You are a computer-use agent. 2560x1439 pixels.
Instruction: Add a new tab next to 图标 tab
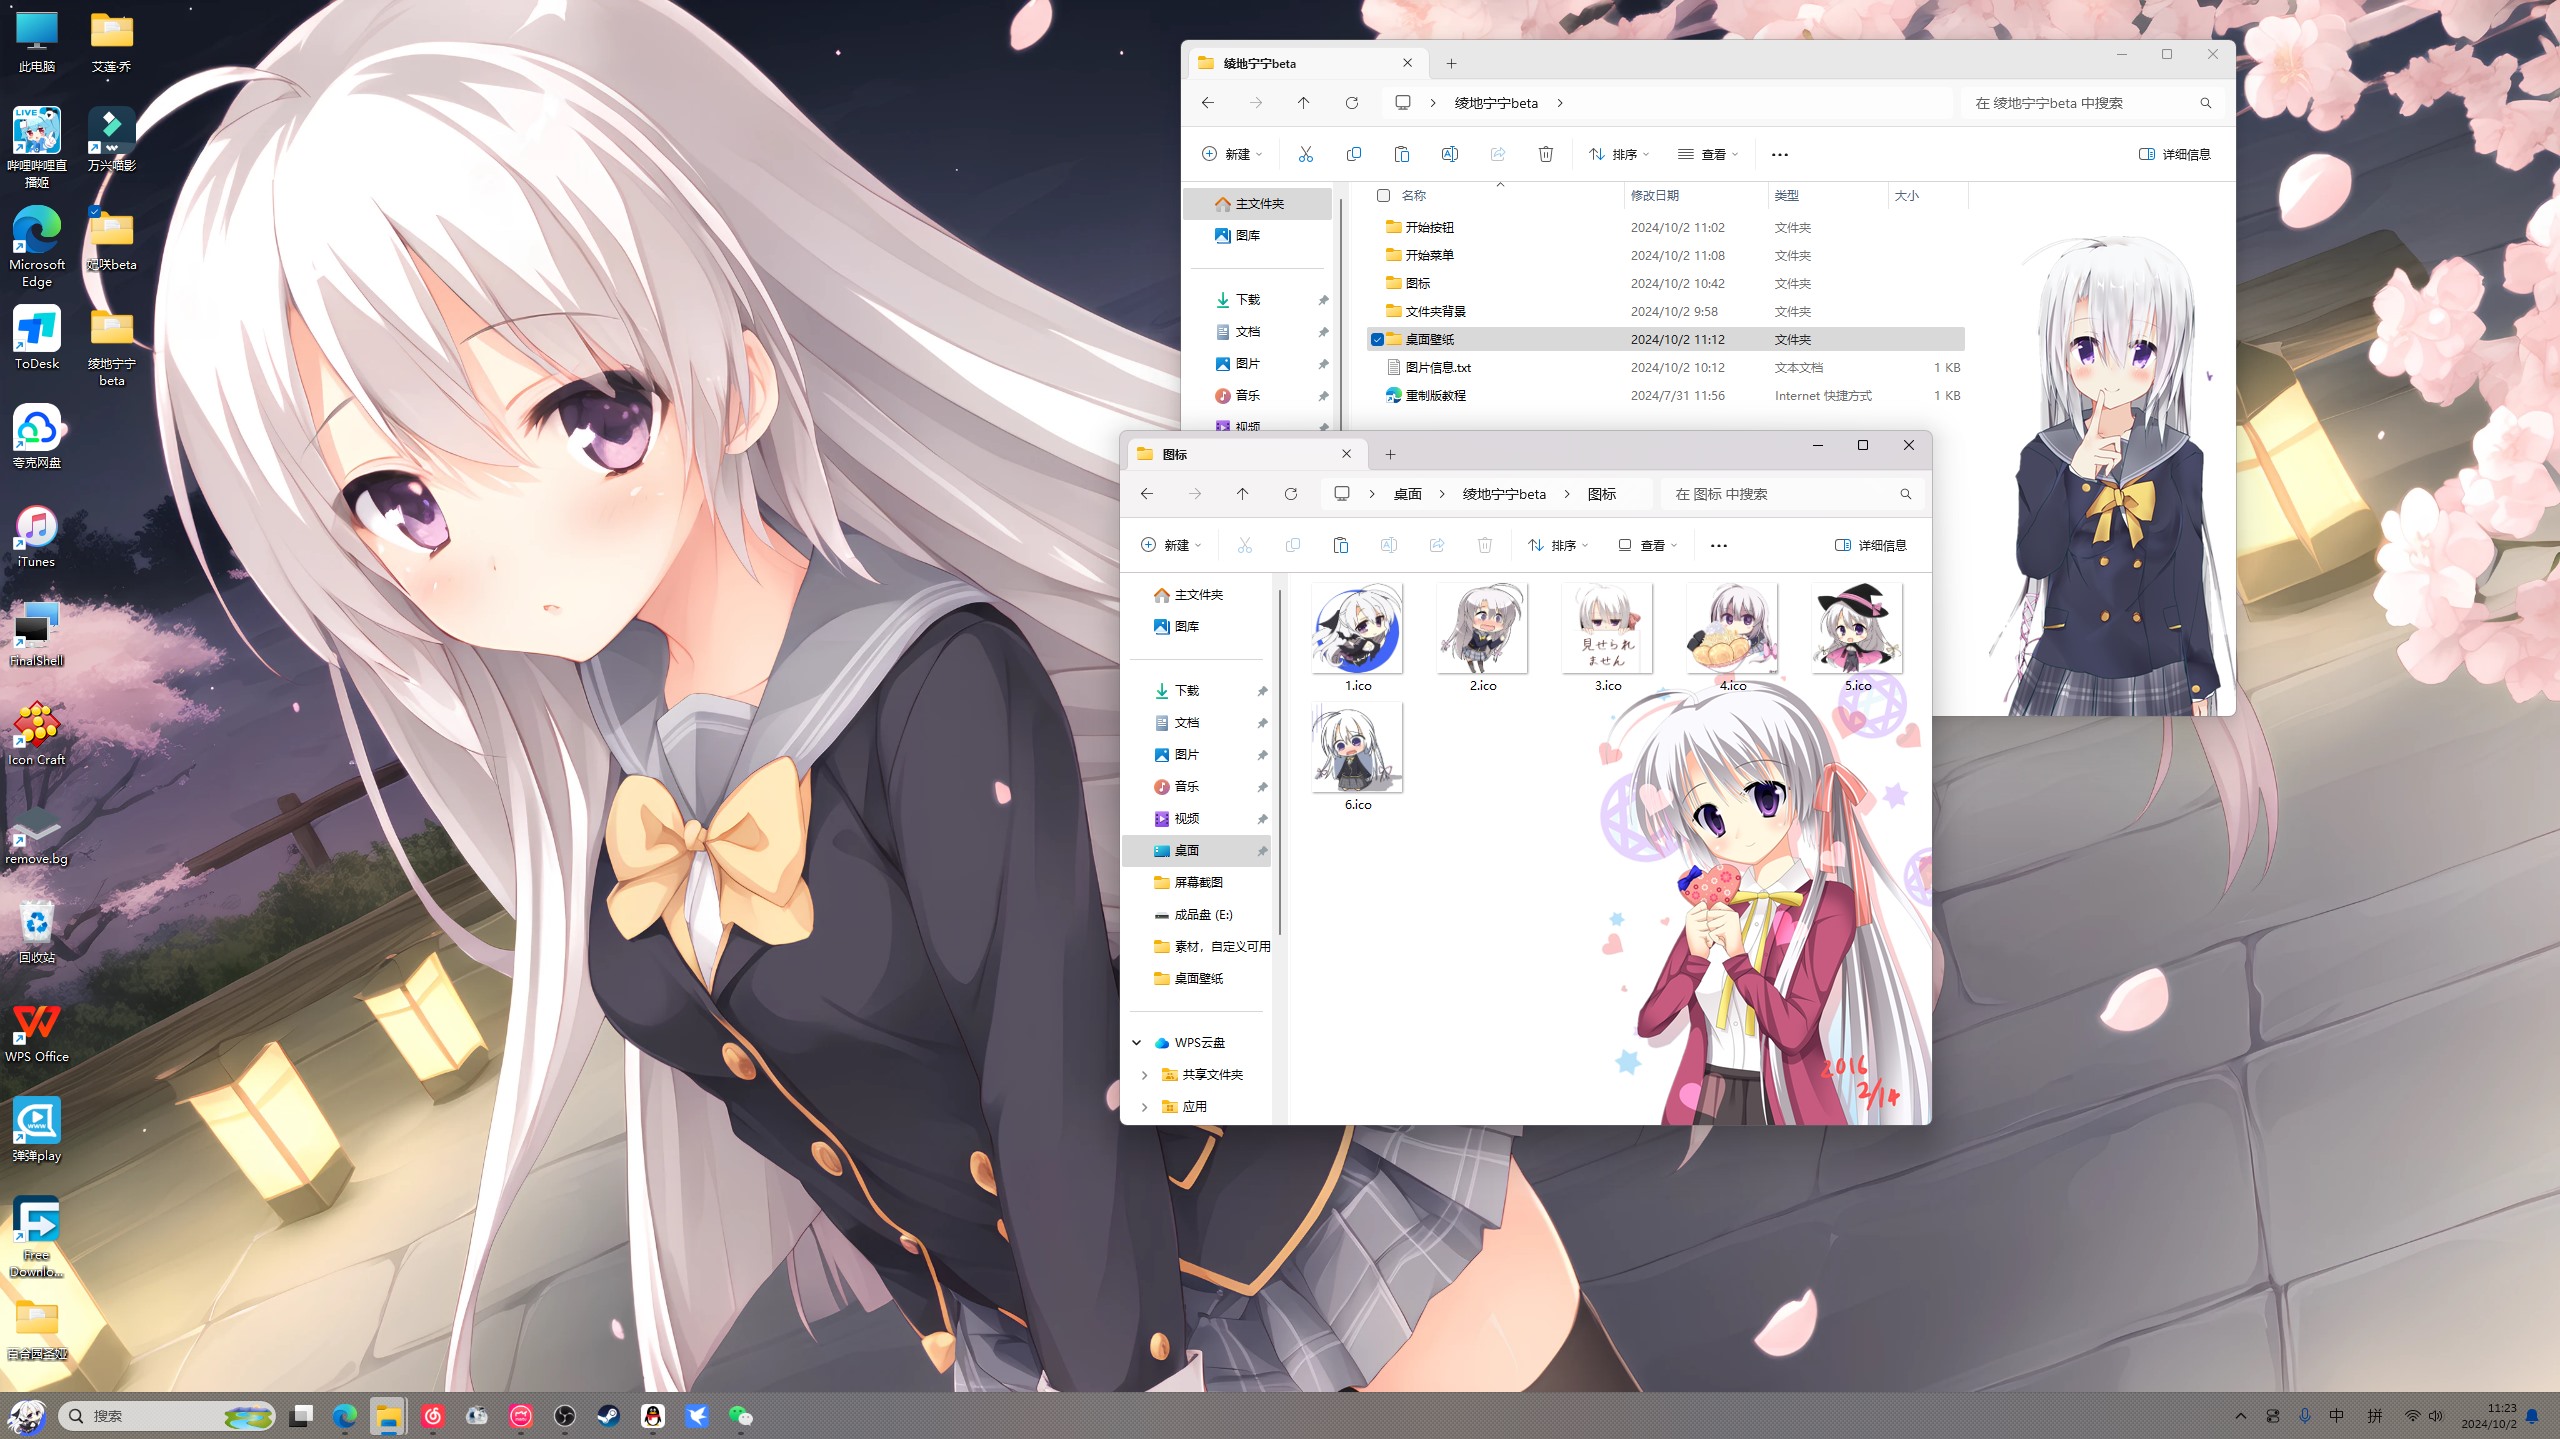pyautogui.click(x=1390, y=455)
